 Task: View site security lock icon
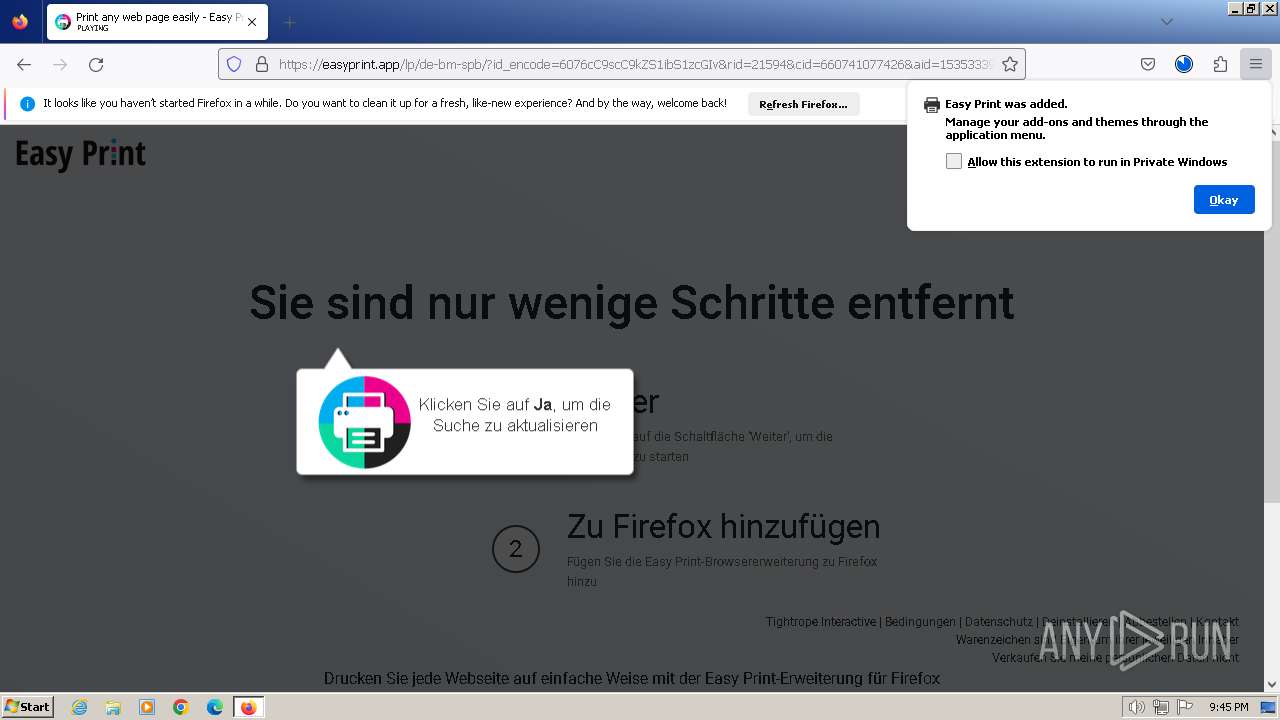[x=262, y=64]
